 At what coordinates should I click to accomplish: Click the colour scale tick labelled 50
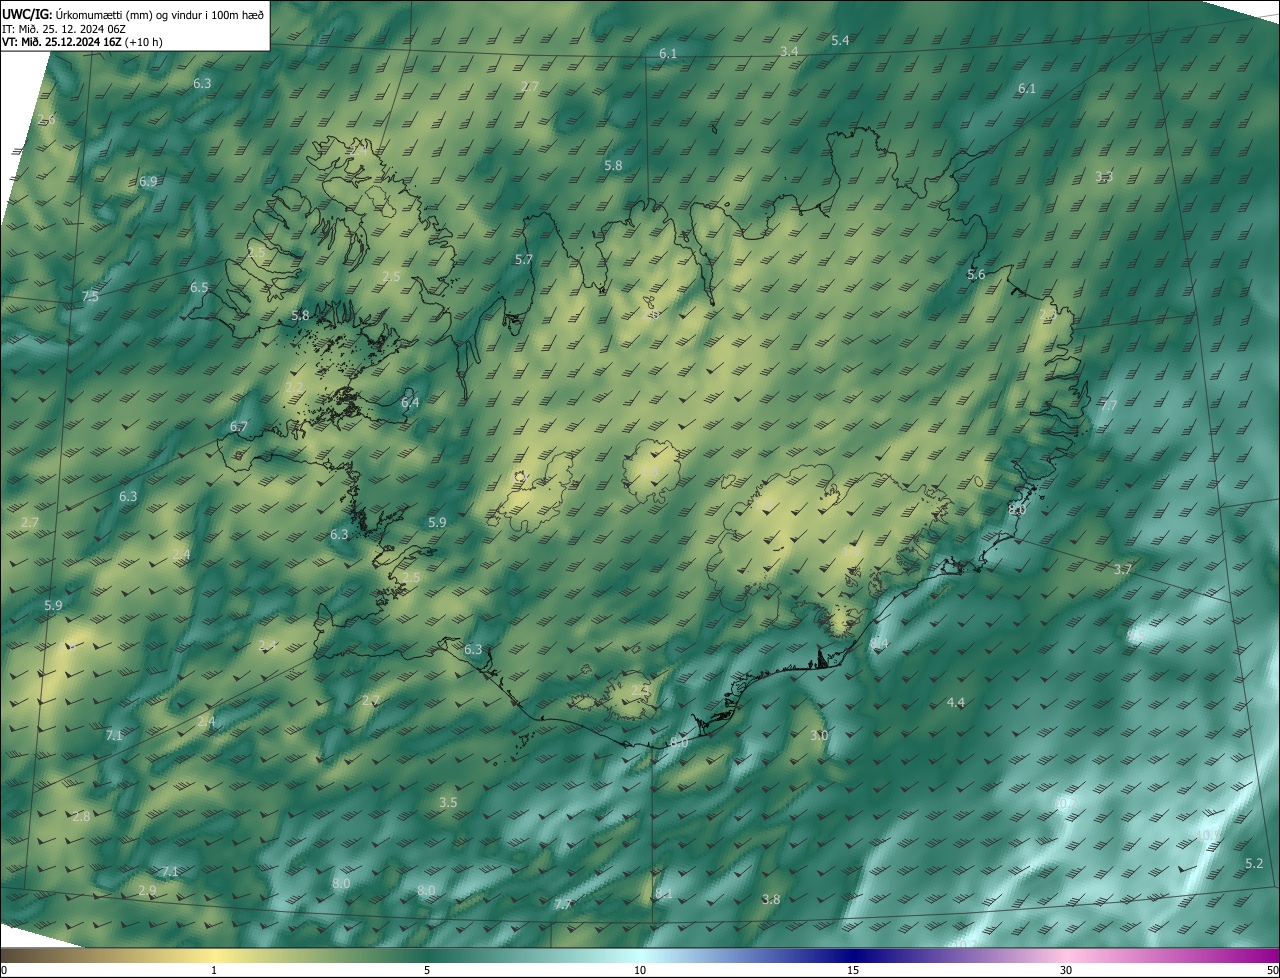(x=1272, y=970)
